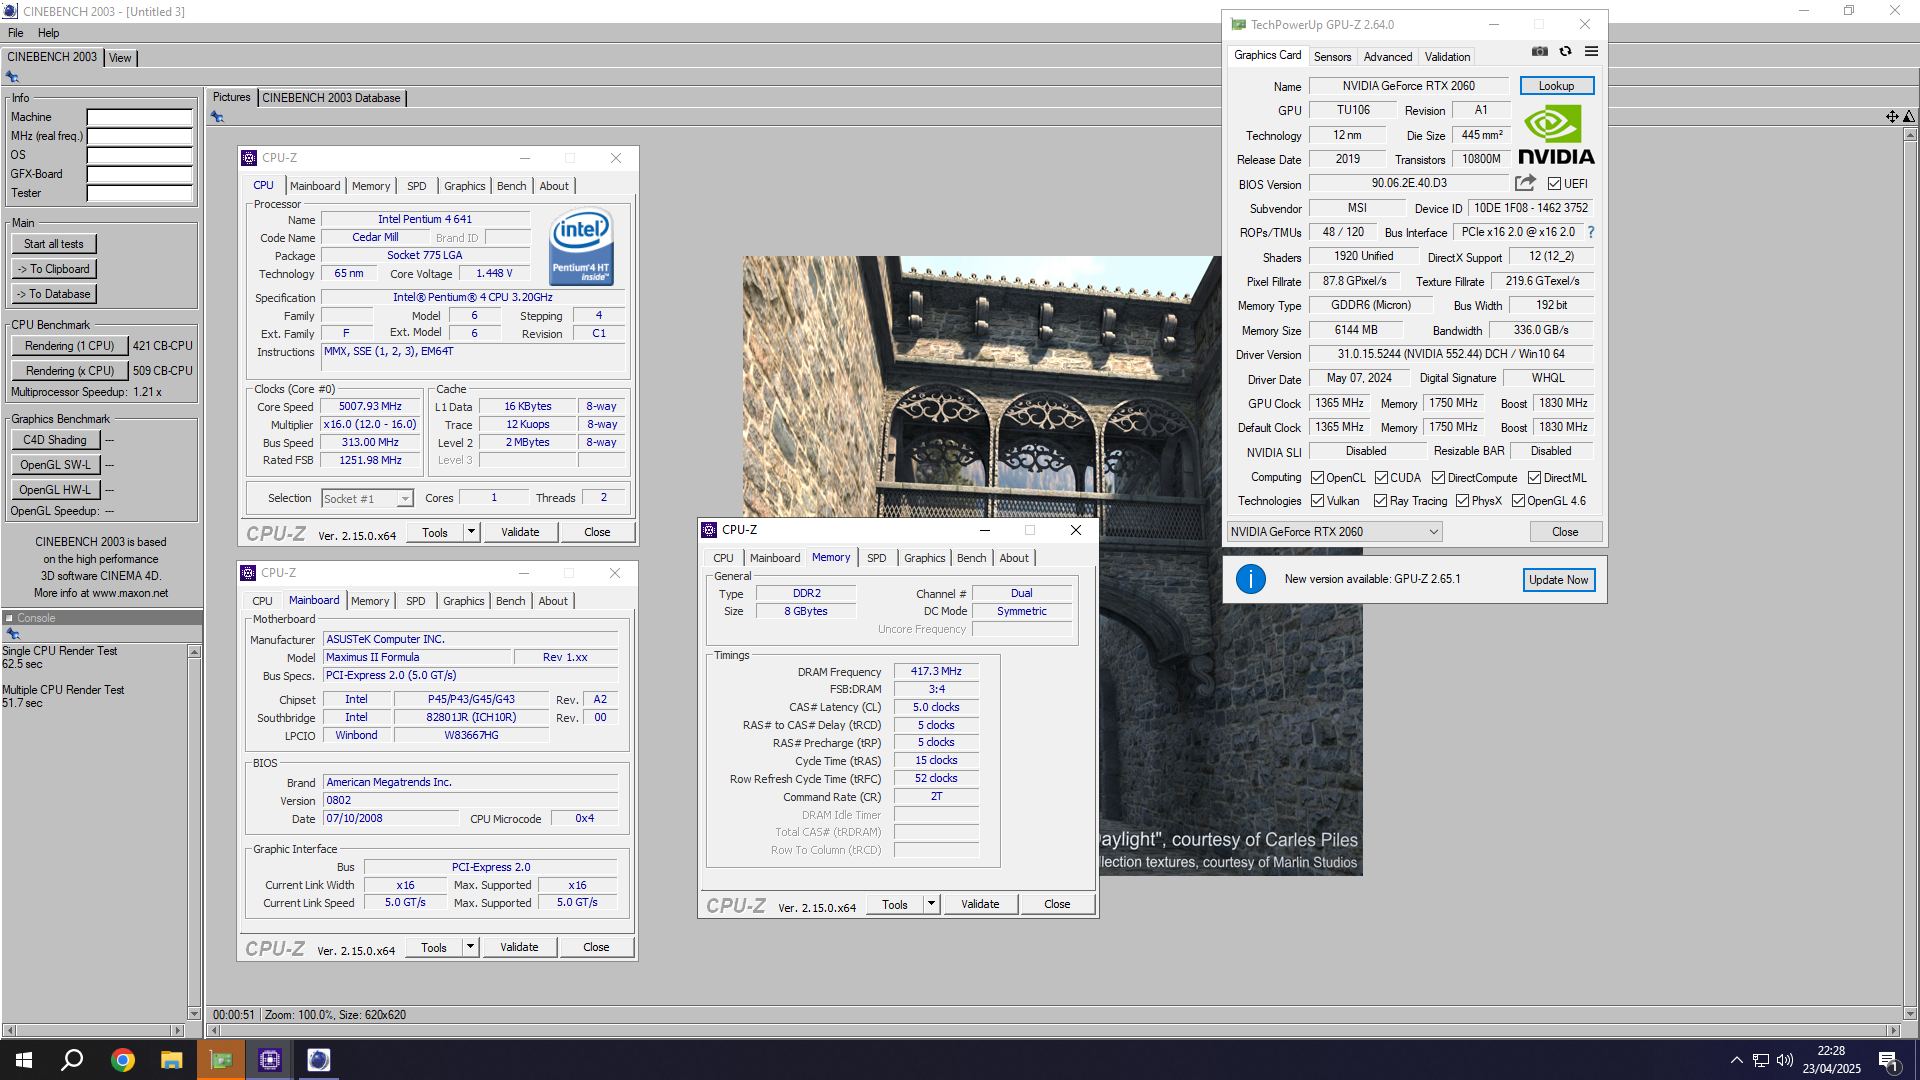Switch to the Sensors tab in GPU-Z

(x=1332, y=57)
